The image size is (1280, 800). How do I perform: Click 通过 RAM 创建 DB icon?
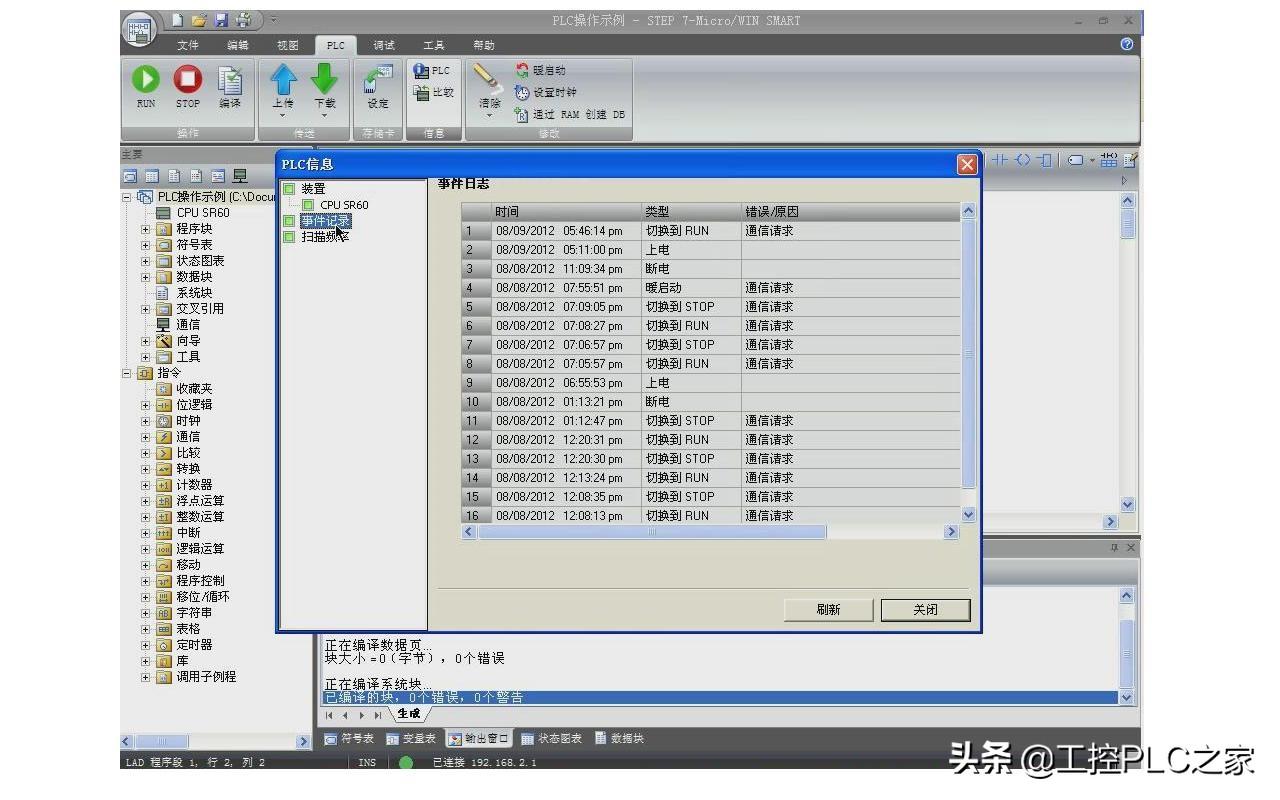[522, 114]
